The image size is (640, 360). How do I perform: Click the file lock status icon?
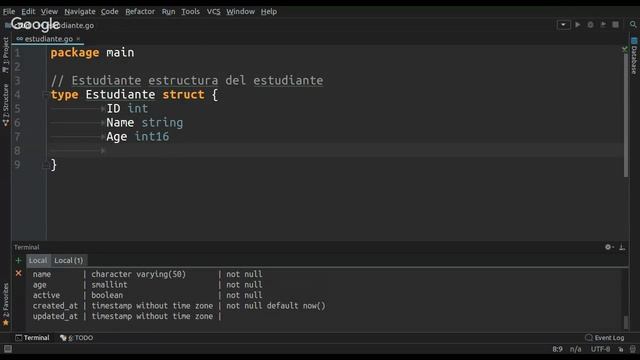[621, 349]
